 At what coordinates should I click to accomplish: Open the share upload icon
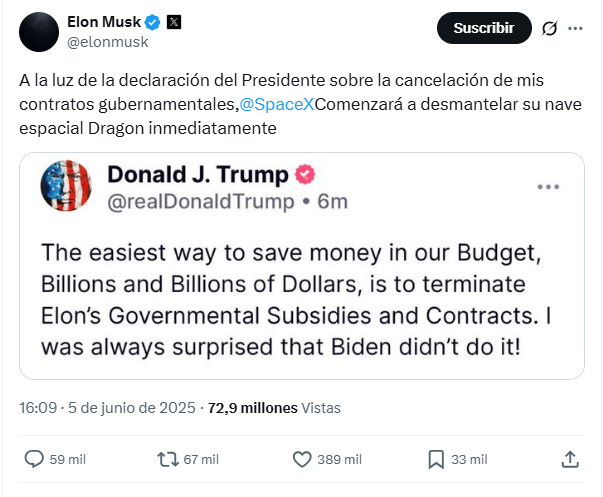[570, 459]
